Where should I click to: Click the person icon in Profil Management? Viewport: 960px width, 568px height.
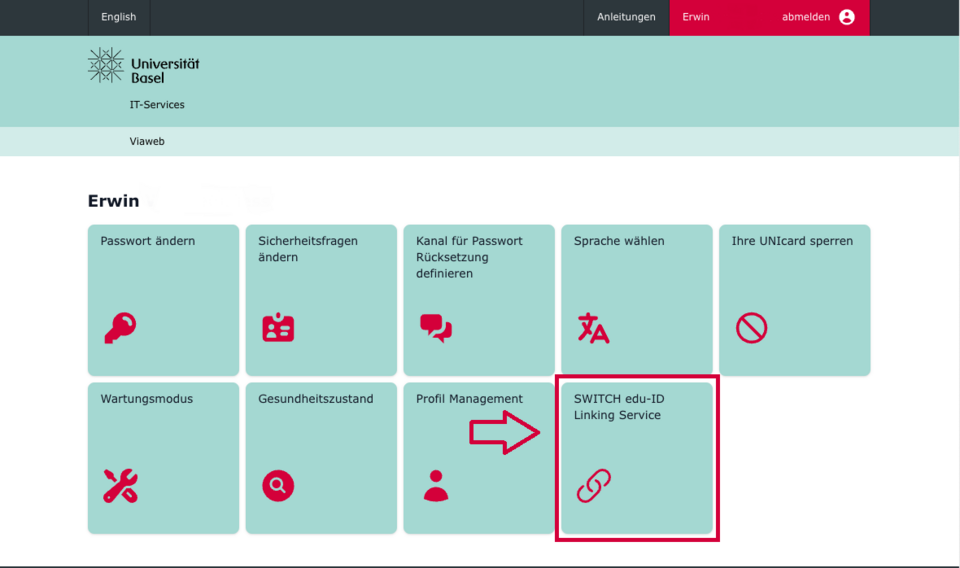point(436,485)
